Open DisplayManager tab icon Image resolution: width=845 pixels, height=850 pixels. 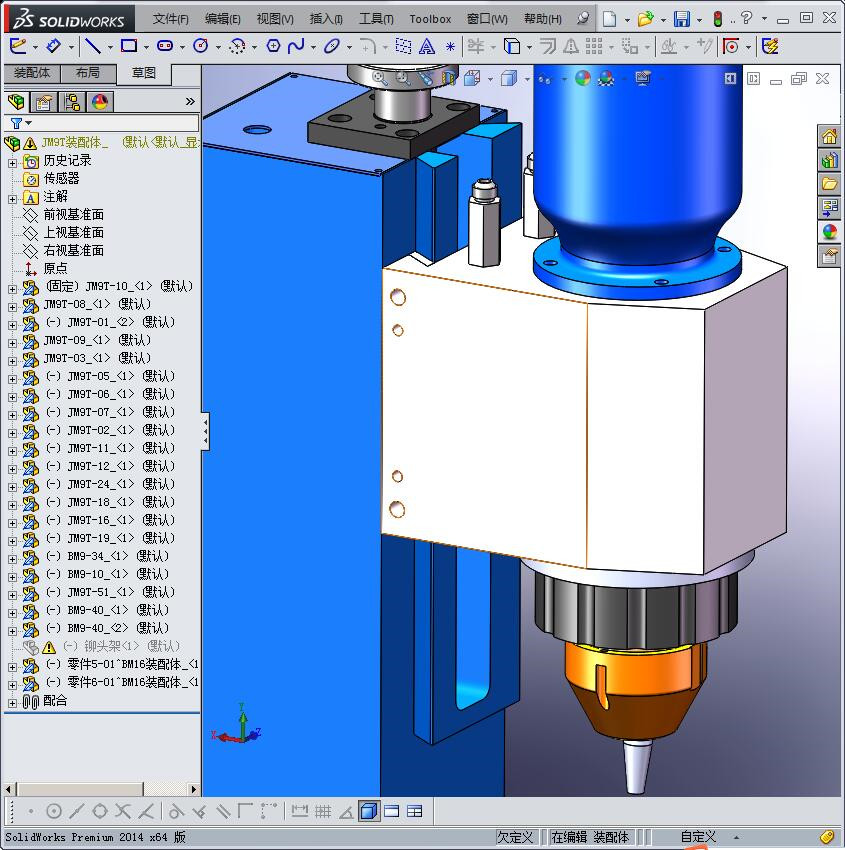[100, 101]
